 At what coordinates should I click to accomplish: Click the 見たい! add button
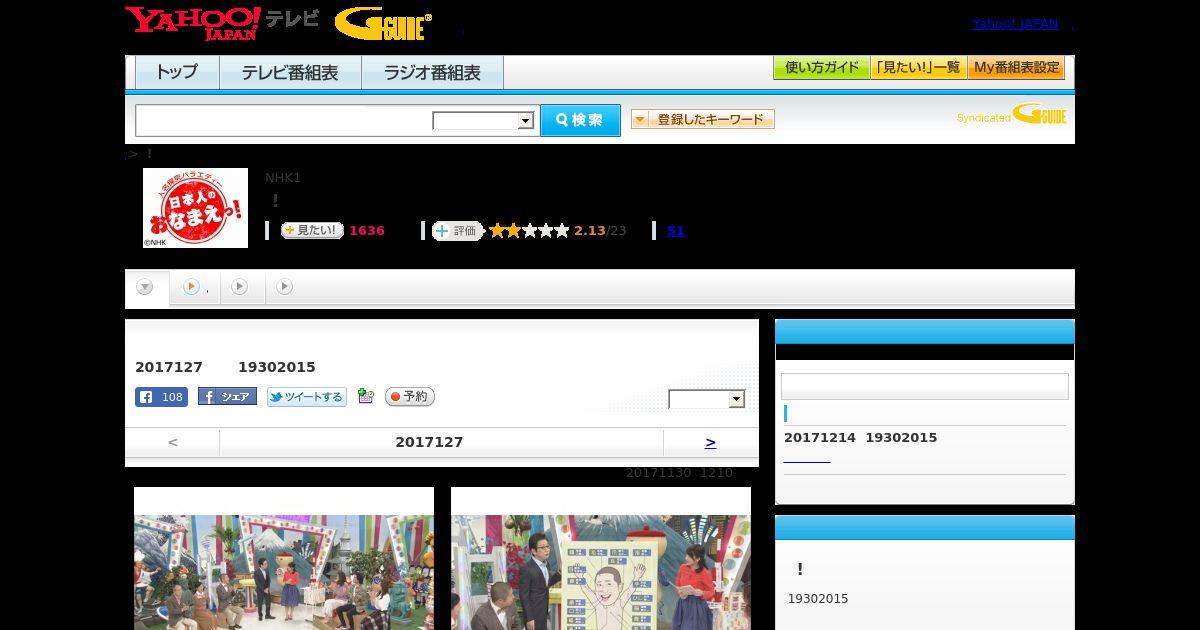312,230
